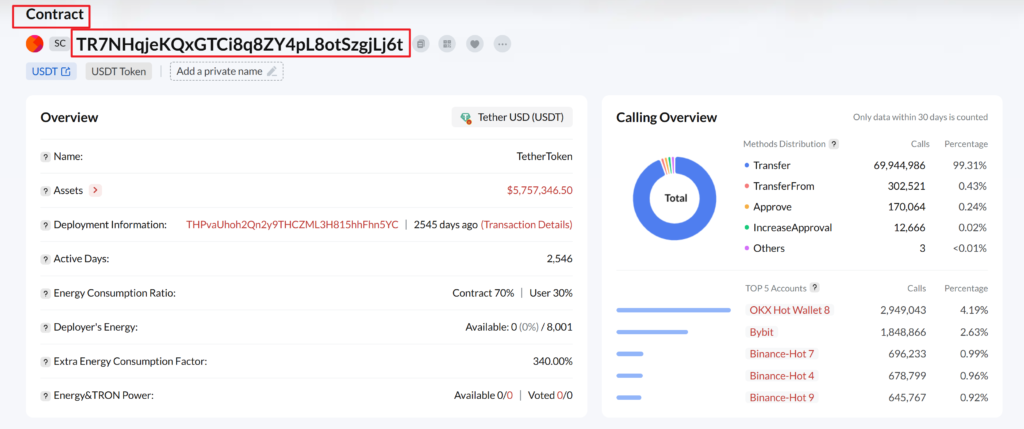Viewport: 1024px width, 429px height.
Task: Click the TetherToken name value
Action: 544,157
